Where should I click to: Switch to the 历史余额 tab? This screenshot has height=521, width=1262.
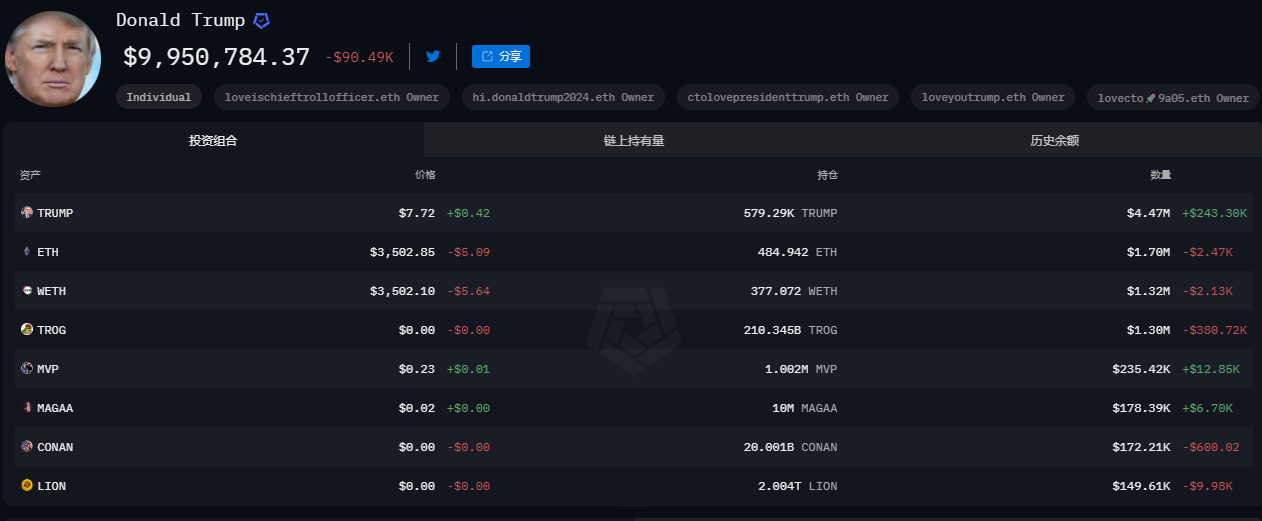click(x=1054, y=140)
